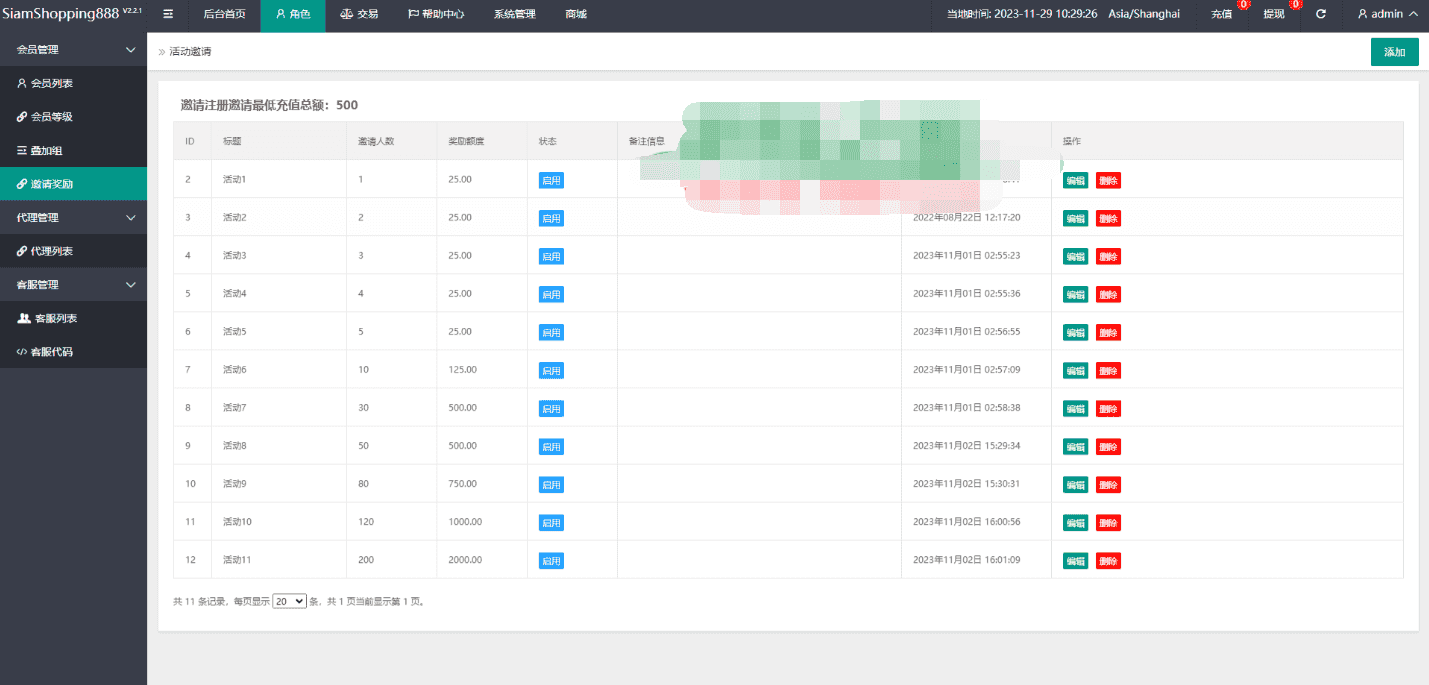The width and height of the screenshot is (1429, 685).
Task: Open 会员等级 sidebar item
Action: pyautogui.click(x=51, y=117)
